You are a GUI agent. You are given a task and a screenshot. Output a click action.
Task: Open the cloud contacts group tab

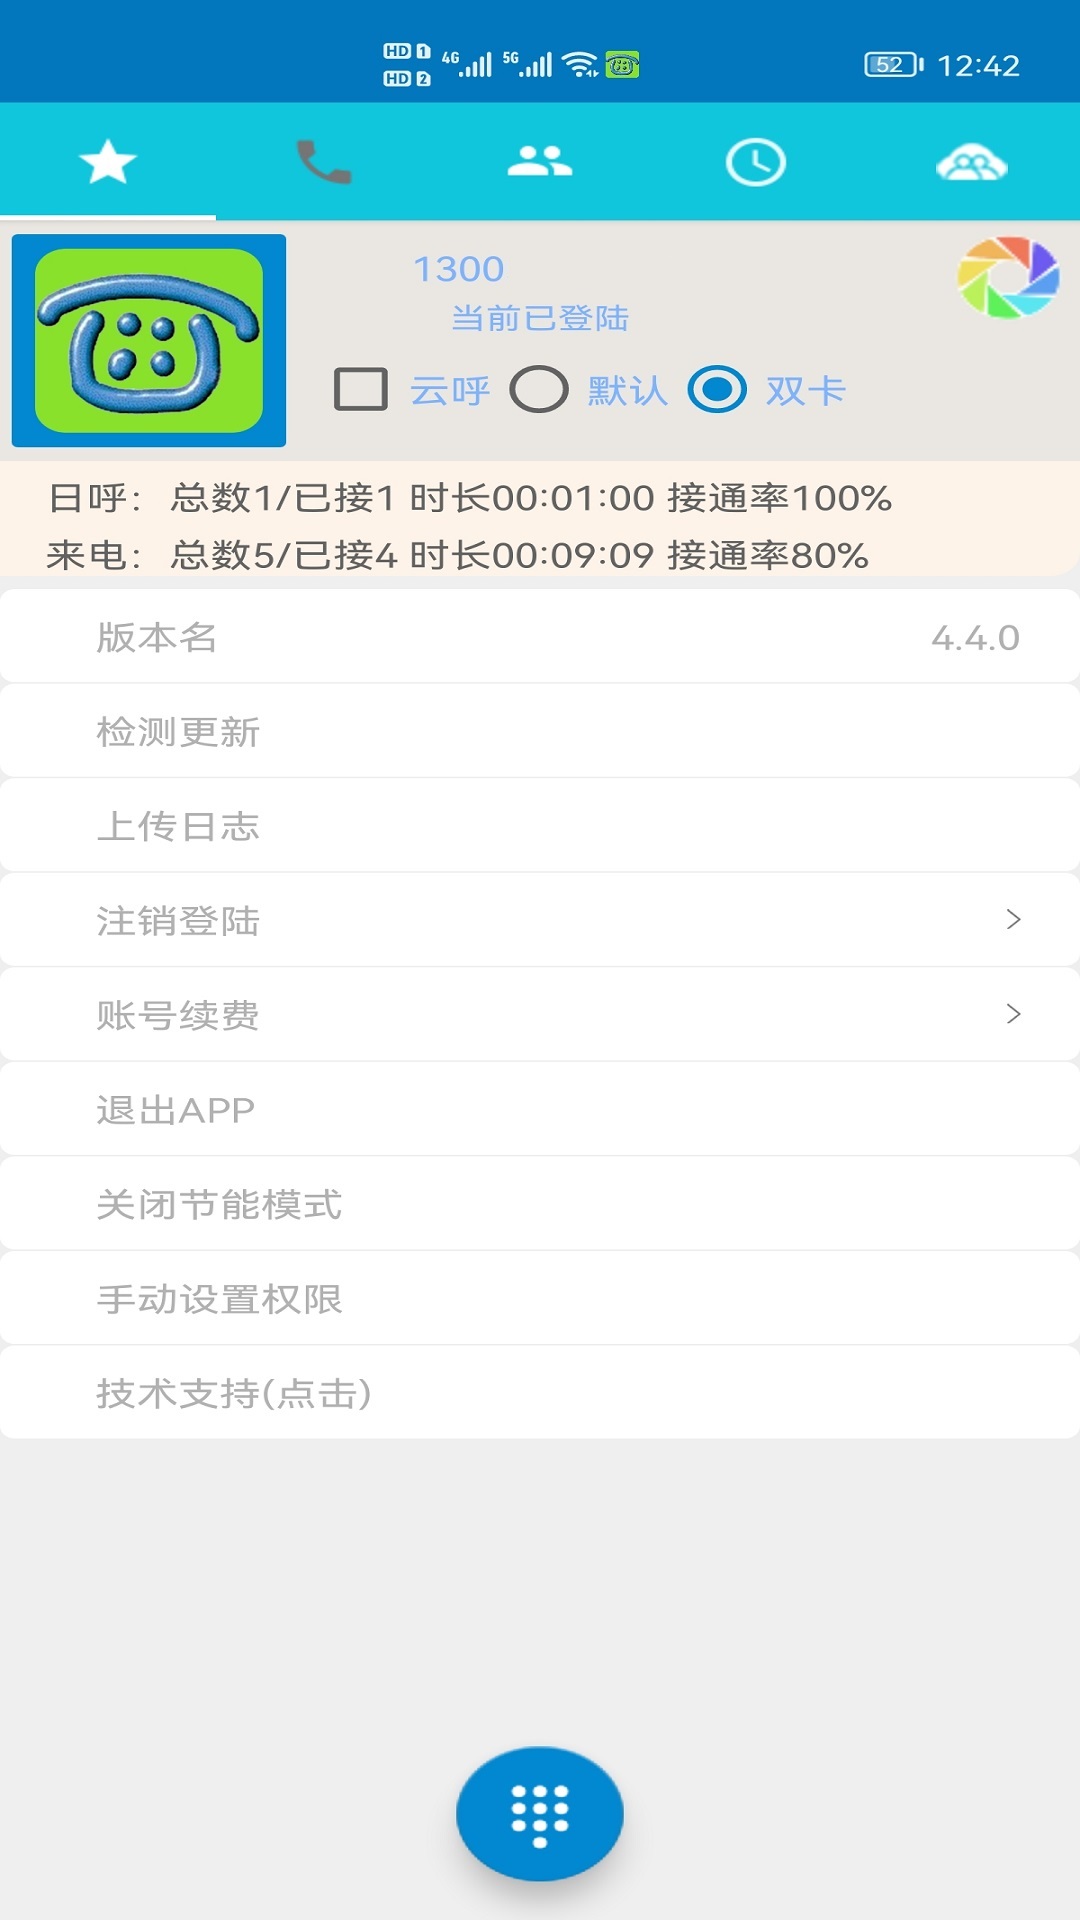point(971,164)
